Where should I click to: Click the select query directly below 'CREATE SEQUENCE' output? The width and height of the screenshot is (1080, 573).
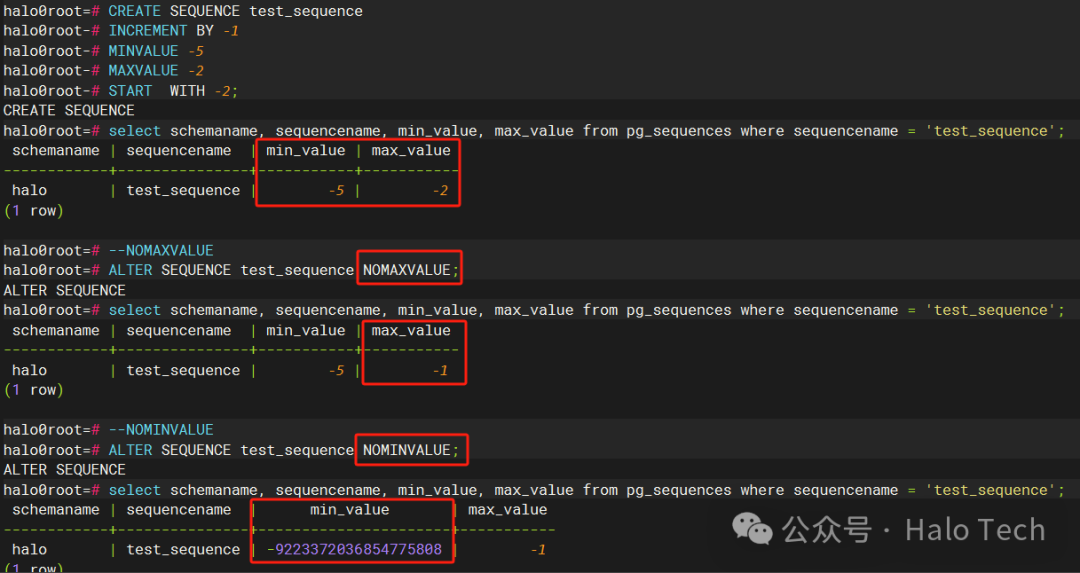click(586, 131)
